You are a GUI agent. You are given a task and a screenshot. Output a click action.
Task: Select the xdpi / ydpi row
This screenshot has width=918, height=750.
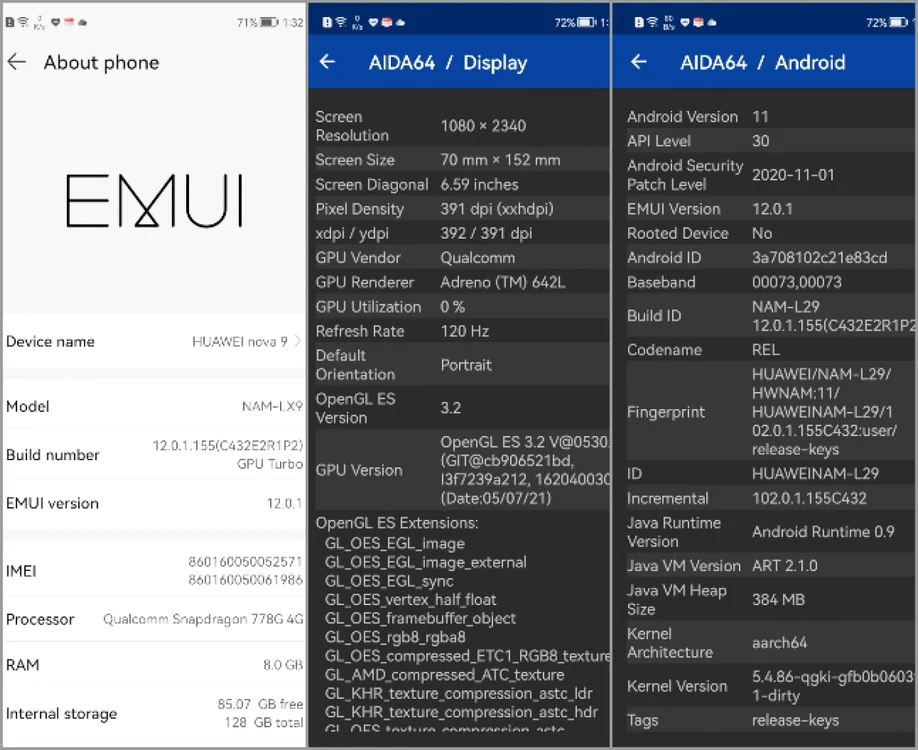tap(461, 233)
